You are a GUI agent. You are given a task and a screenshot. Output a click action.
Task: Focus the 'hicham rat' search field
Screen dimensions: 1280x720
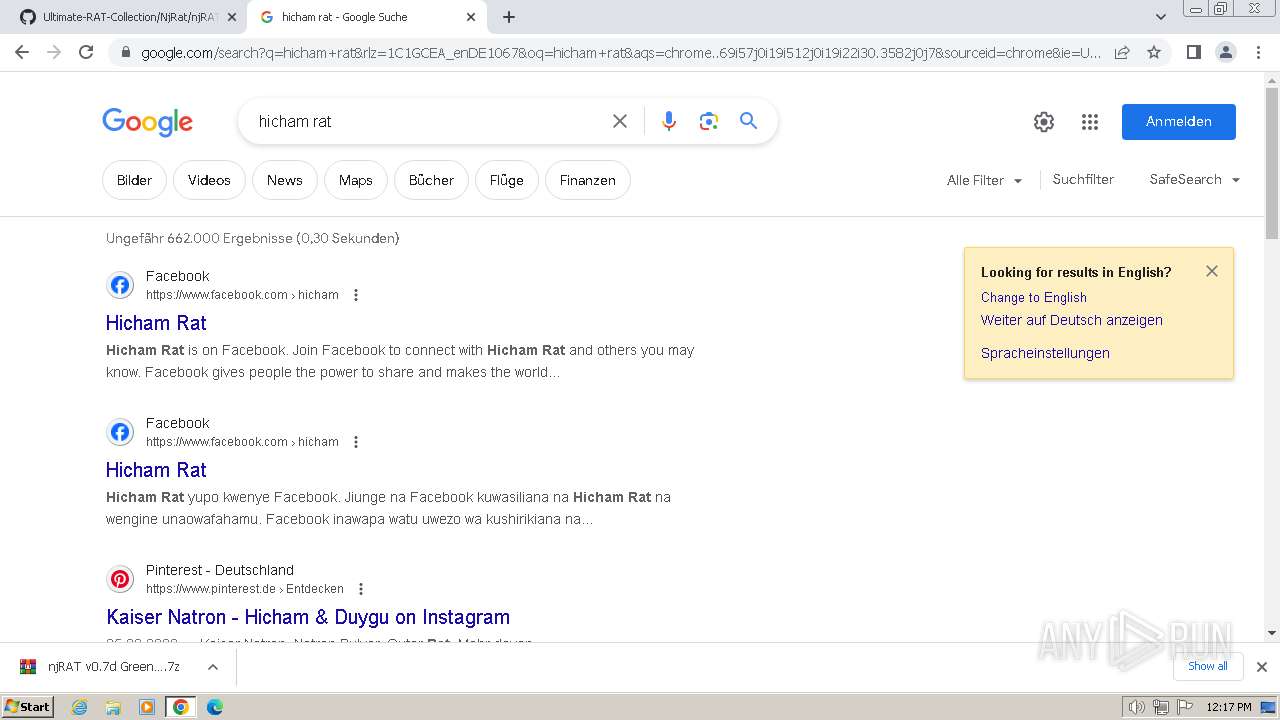pos(425,121)
